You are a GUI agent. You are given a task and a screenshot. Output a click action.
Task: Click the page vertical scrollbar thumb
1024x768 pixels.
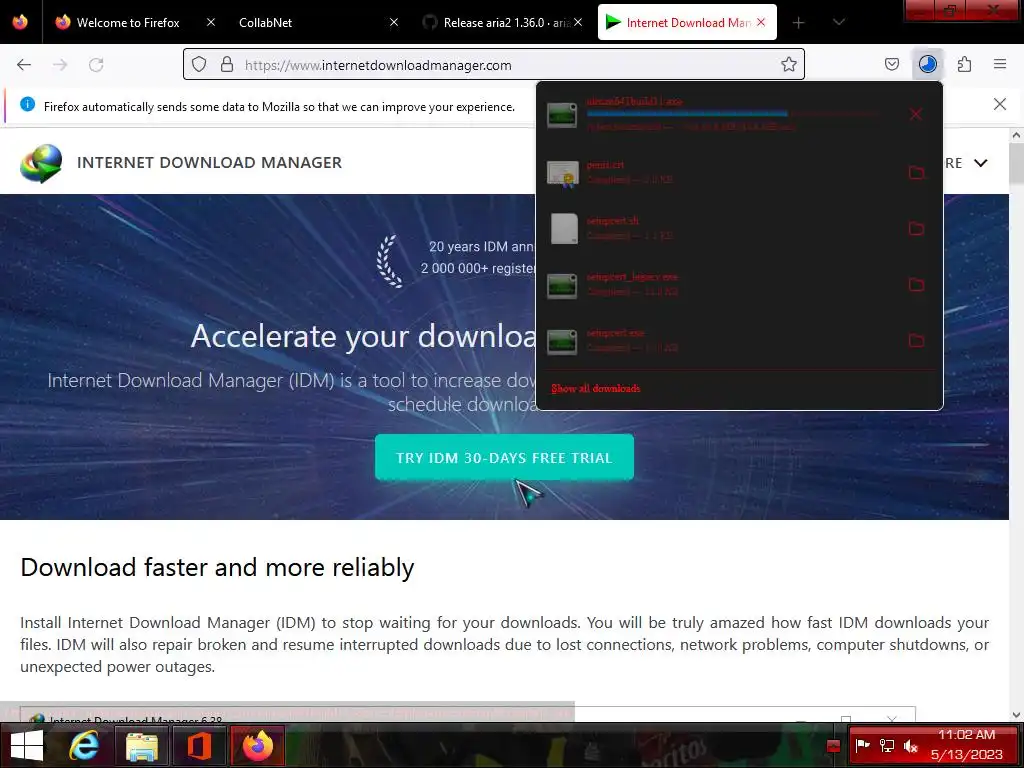coord(1016,163)
